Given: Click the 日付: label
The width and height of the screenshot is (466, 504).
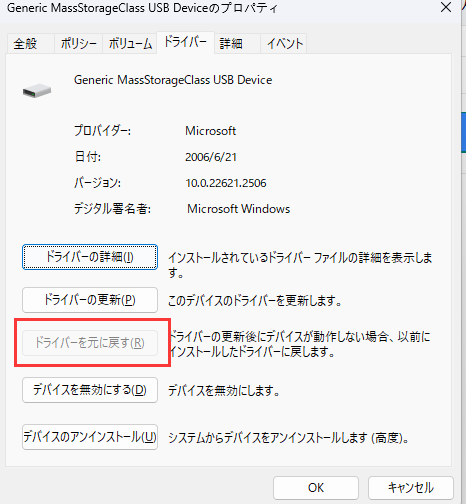Looking at the screenshot, I should 88,157.
